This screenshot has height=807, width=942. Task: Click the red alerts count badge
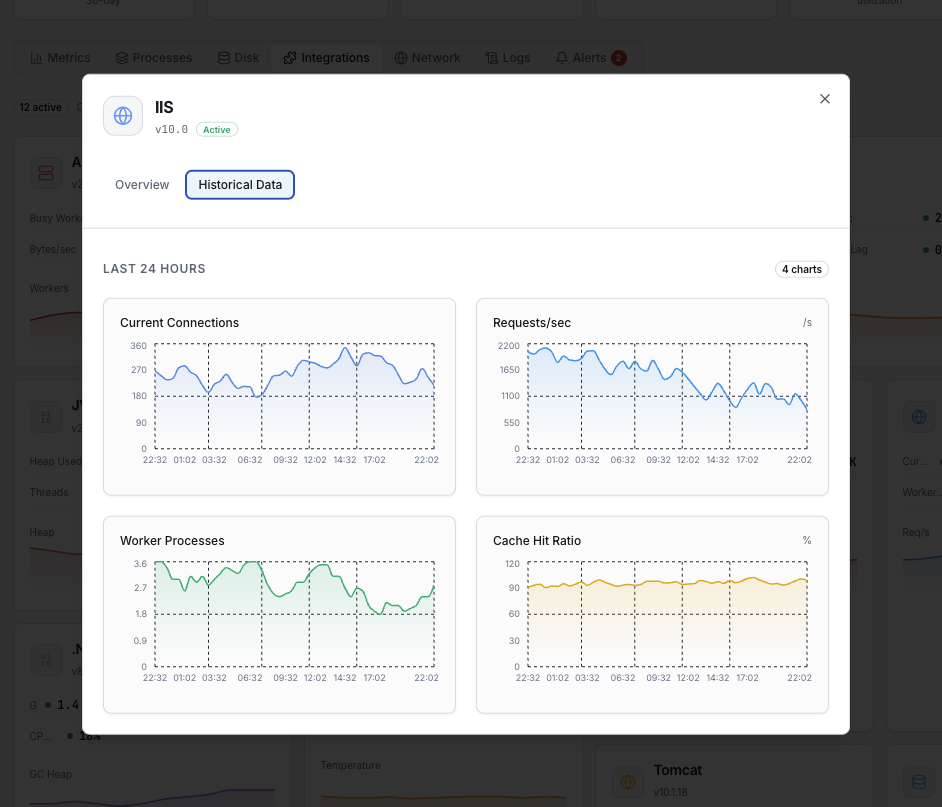[618, 57]
